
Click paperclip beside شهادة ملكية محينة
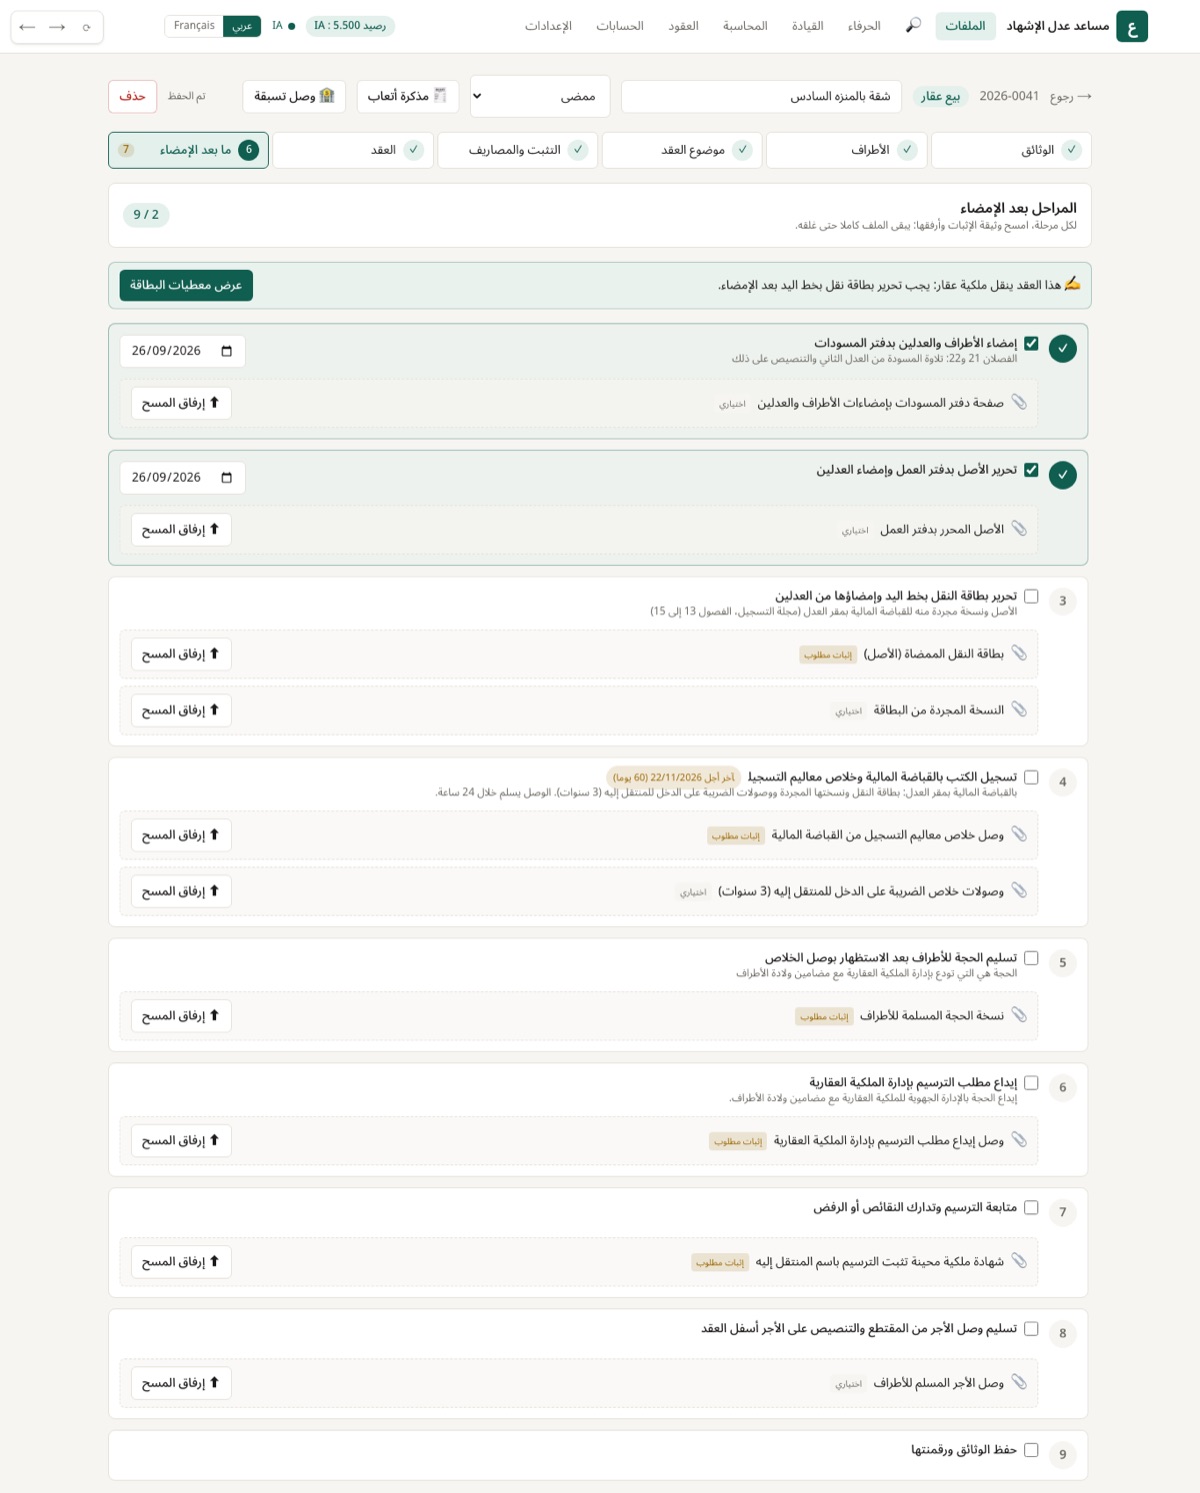point(1019,1261)
